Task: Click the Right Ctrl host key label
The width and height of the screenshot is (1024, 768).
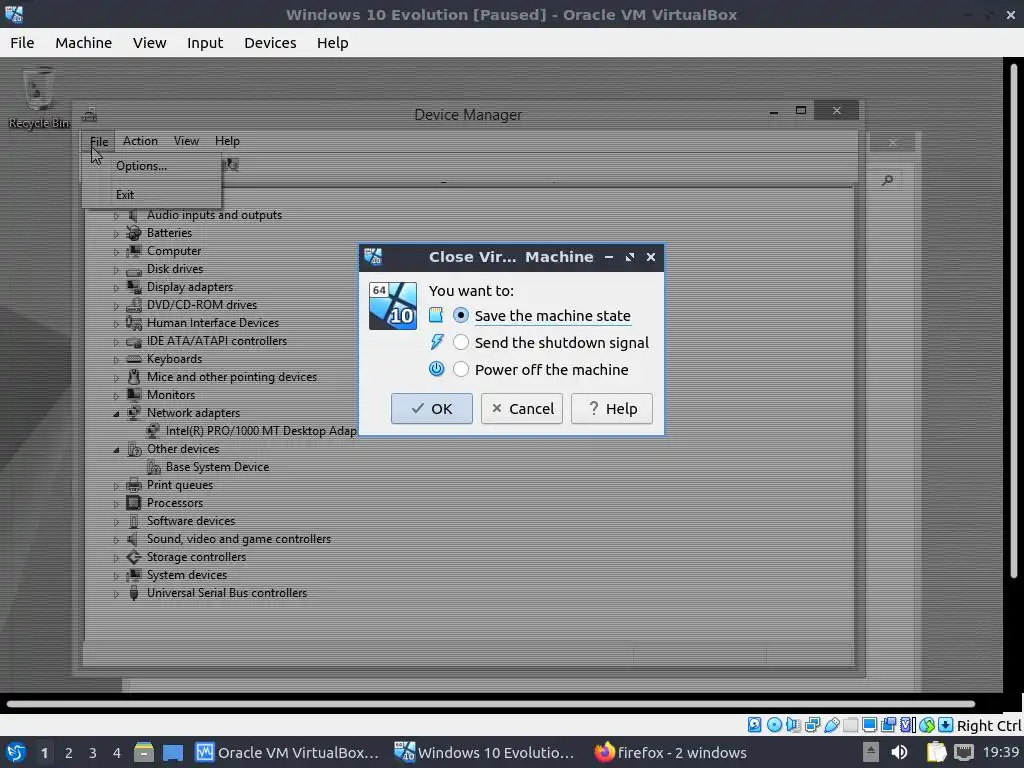Action: tap(989, 726)
